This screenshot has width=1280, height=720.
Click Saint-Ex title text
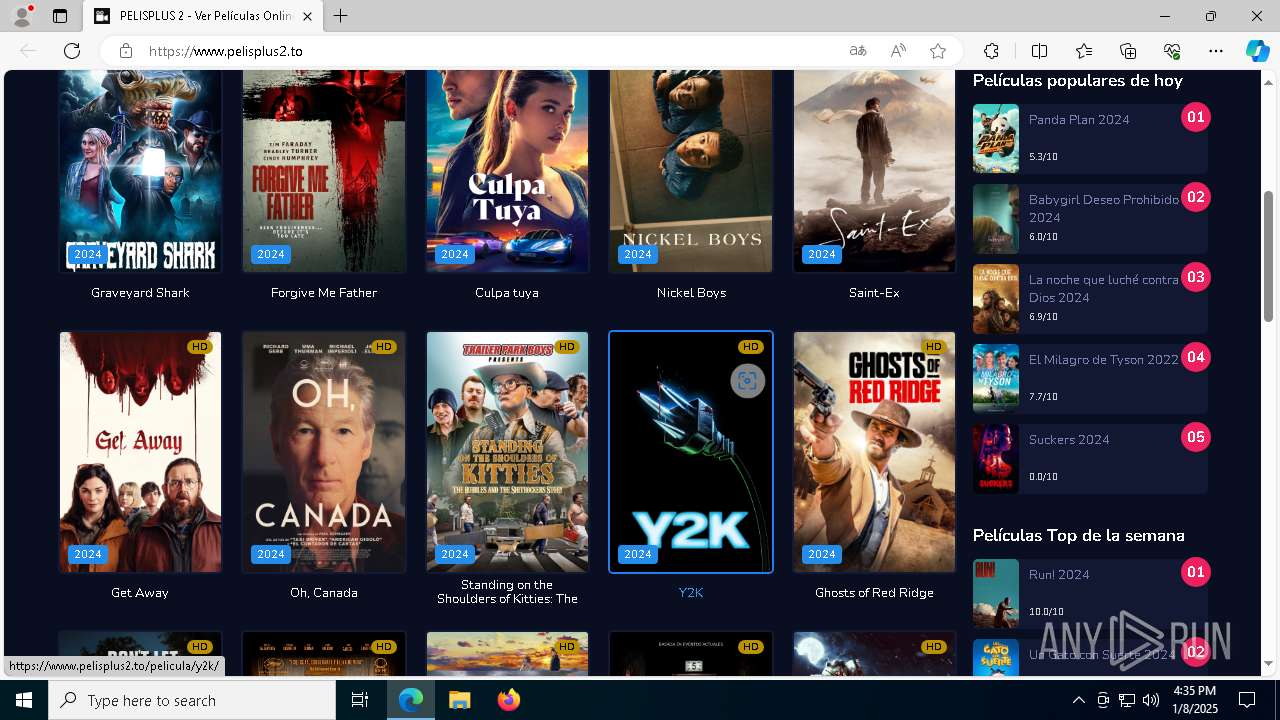[874, 292]
